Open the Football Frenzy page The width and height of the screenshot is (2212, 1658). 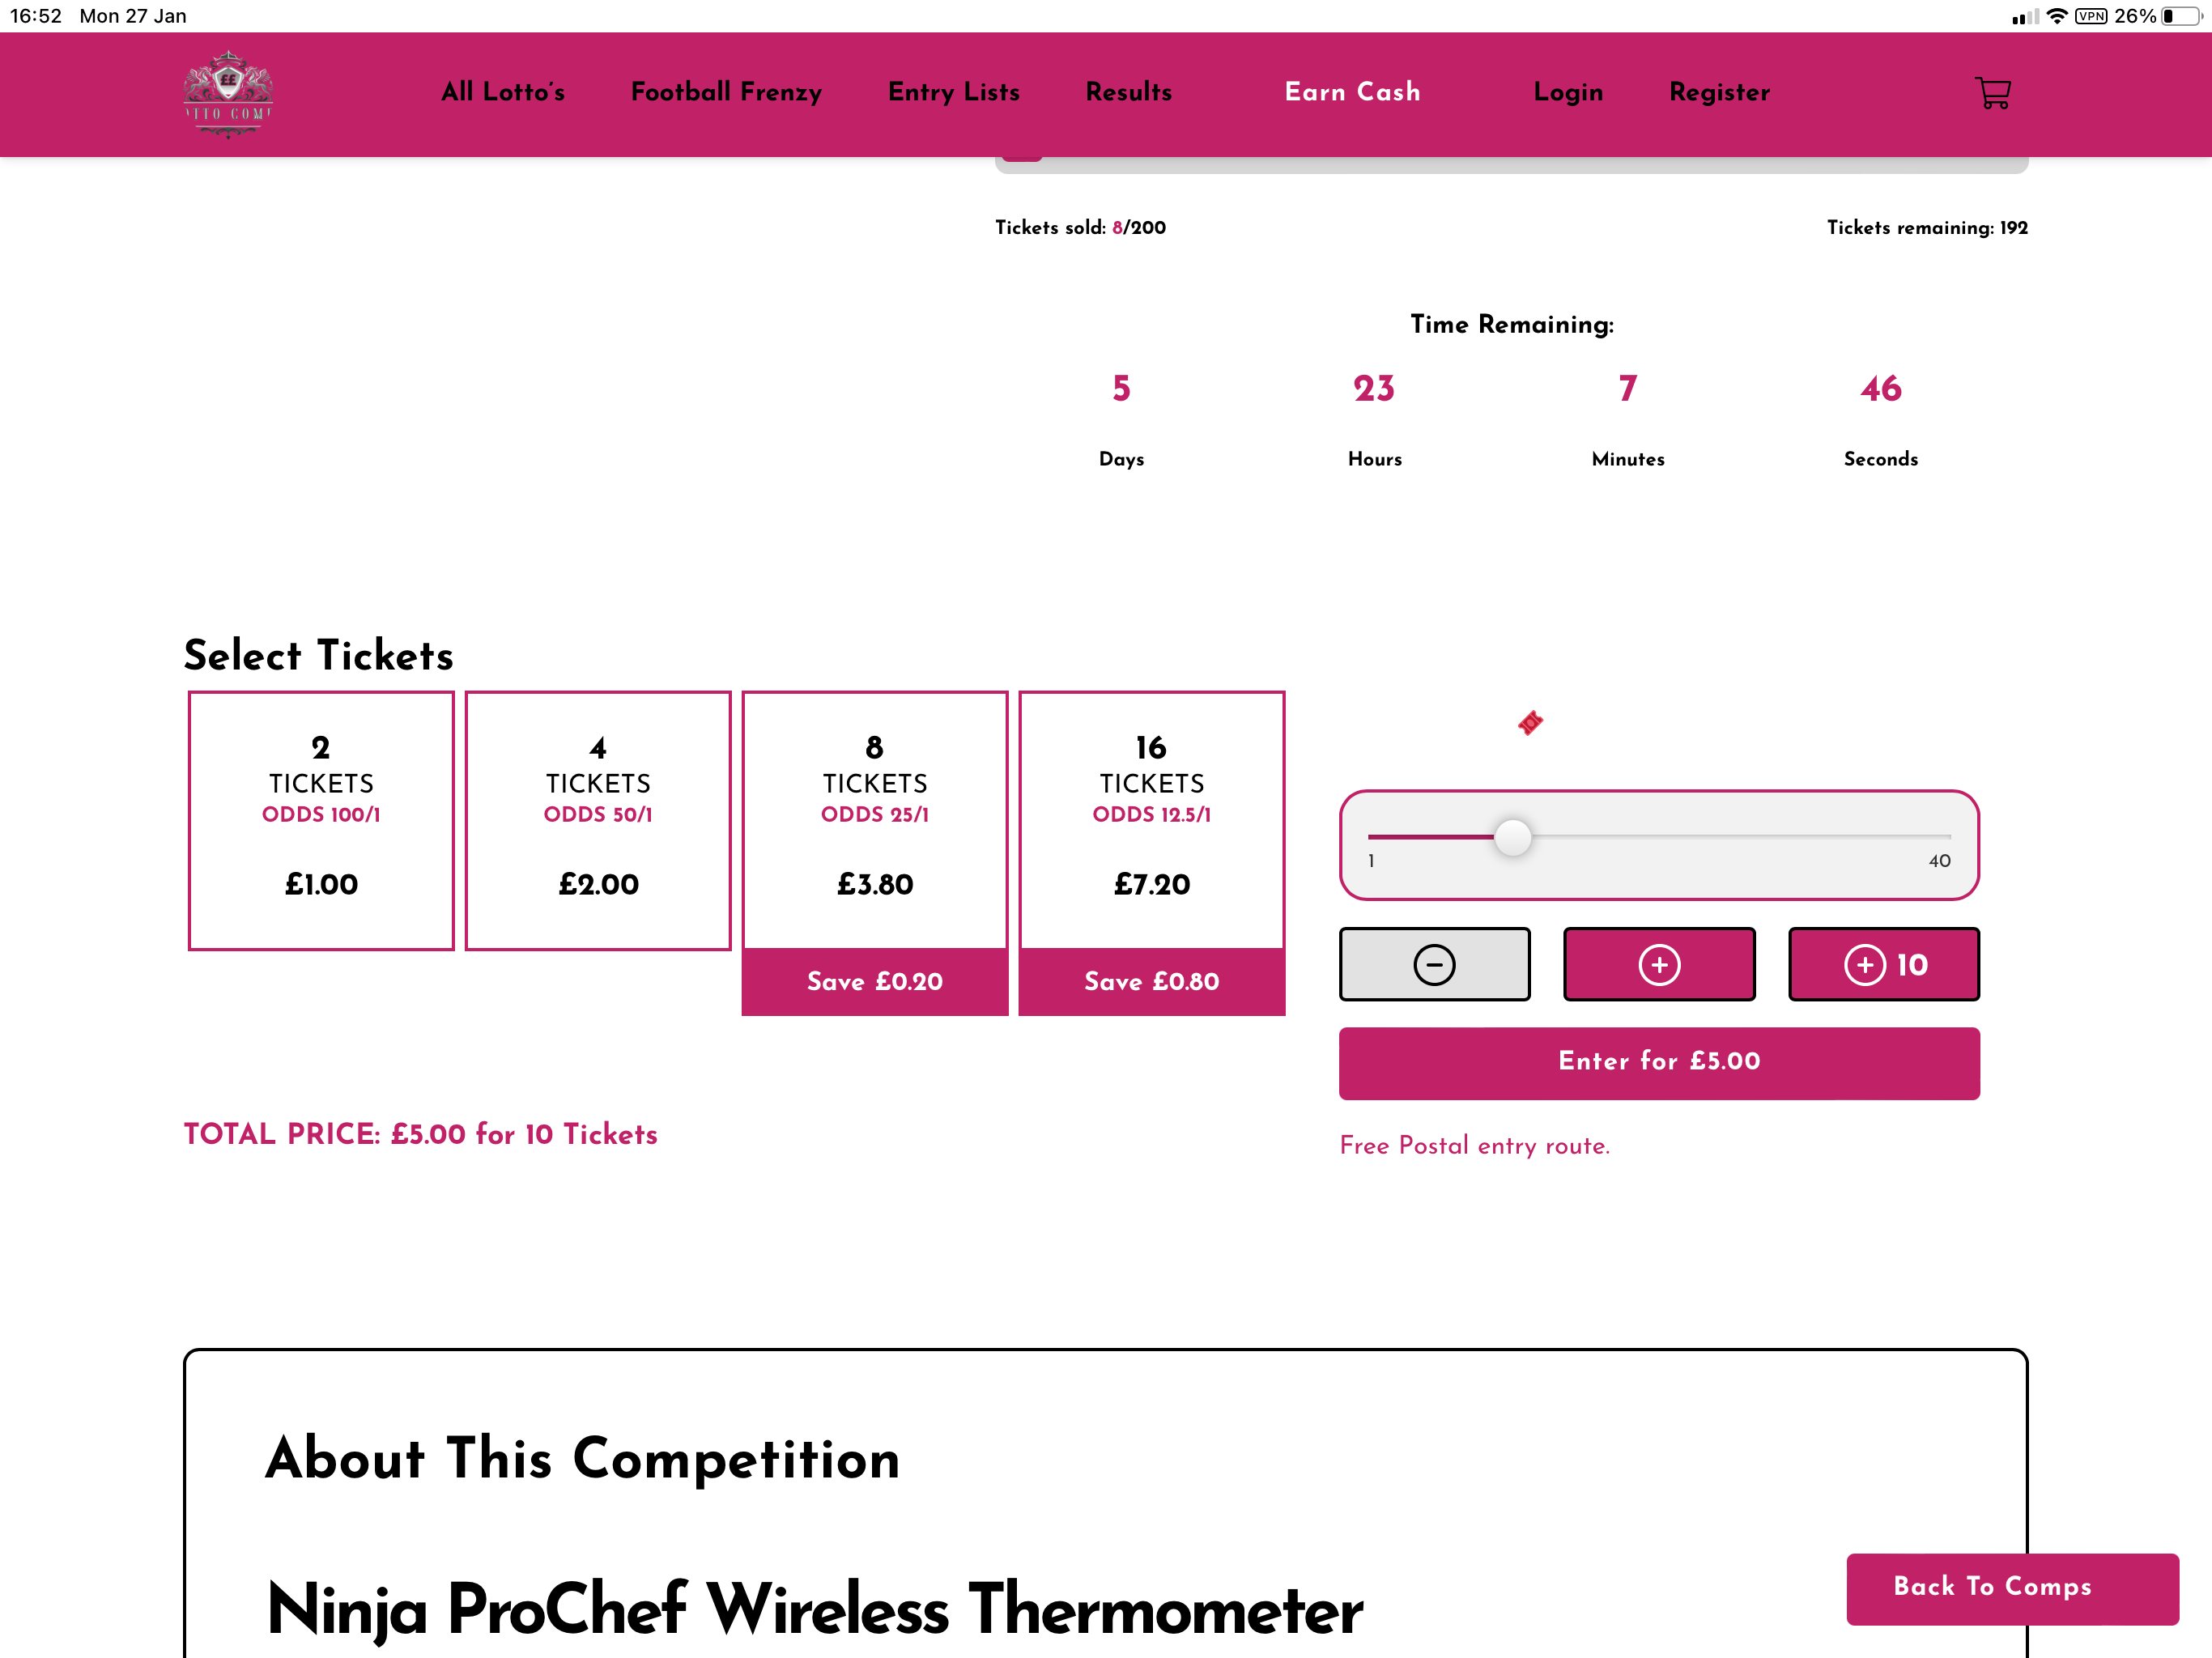pos(726,92)
